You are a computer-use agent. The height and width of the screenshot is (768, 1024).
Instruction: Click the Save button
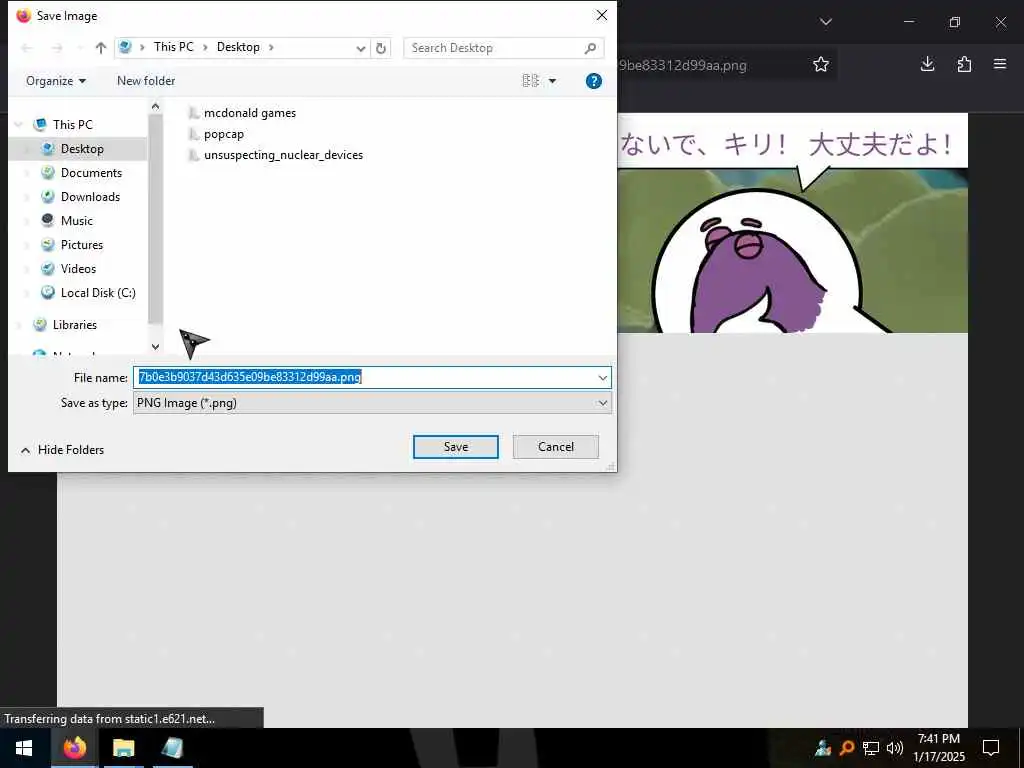tap(455, 447)
